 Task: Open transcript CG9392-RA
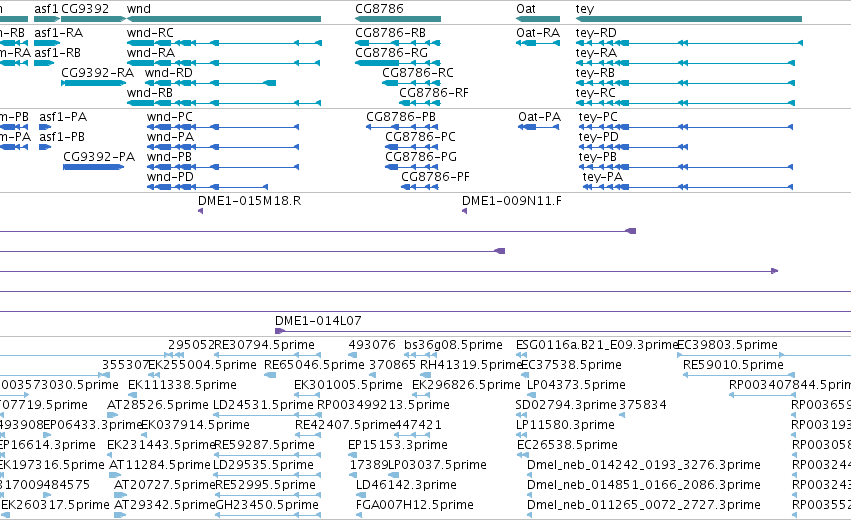[97, 73]
